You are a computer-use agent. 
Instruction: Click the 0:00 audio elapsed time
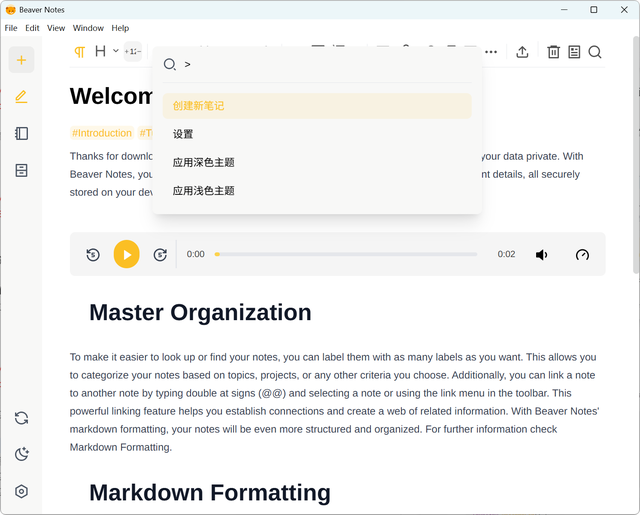[x=196, y=254]
